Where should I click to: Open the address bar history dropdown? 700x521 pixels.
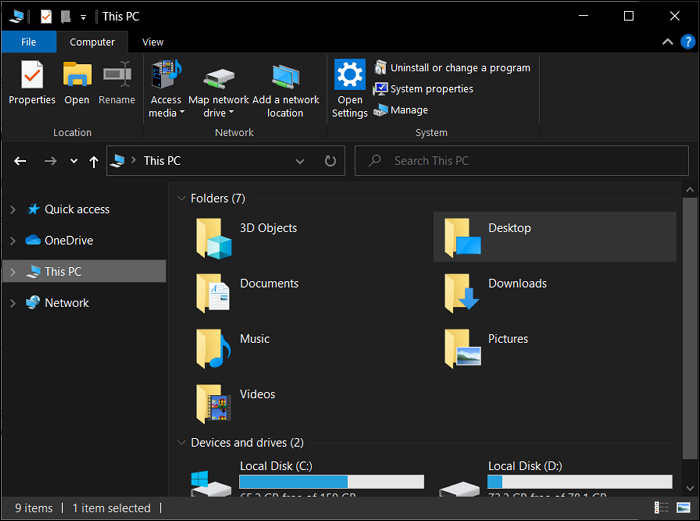[300, 161]
